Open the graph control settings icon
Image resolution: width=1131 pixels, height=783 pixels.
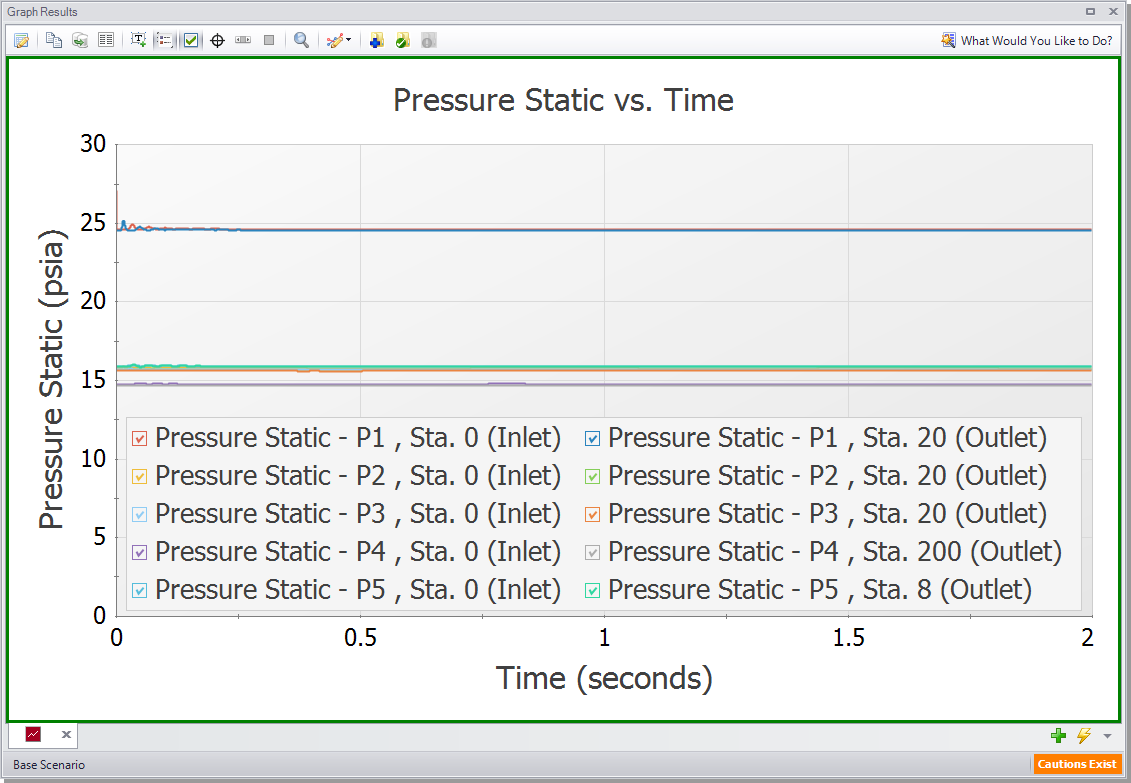[x=20, y=40]
